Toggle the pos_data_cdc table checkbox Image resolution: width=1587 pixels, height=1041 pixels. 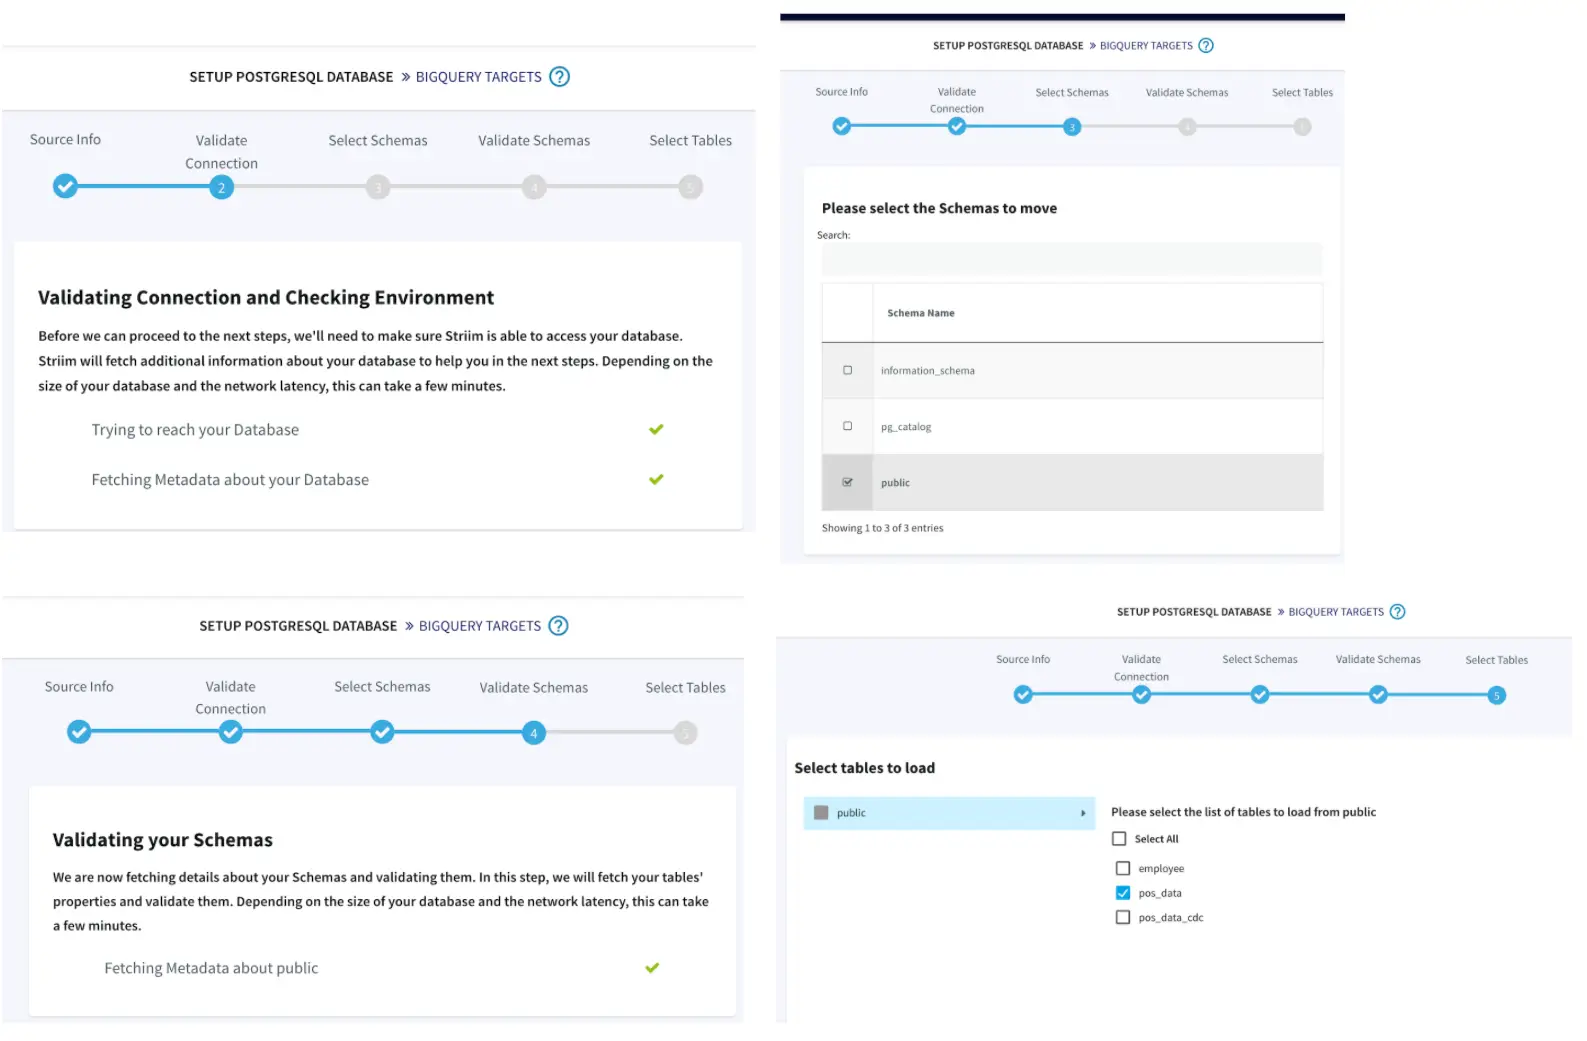tap(1123, 917)
